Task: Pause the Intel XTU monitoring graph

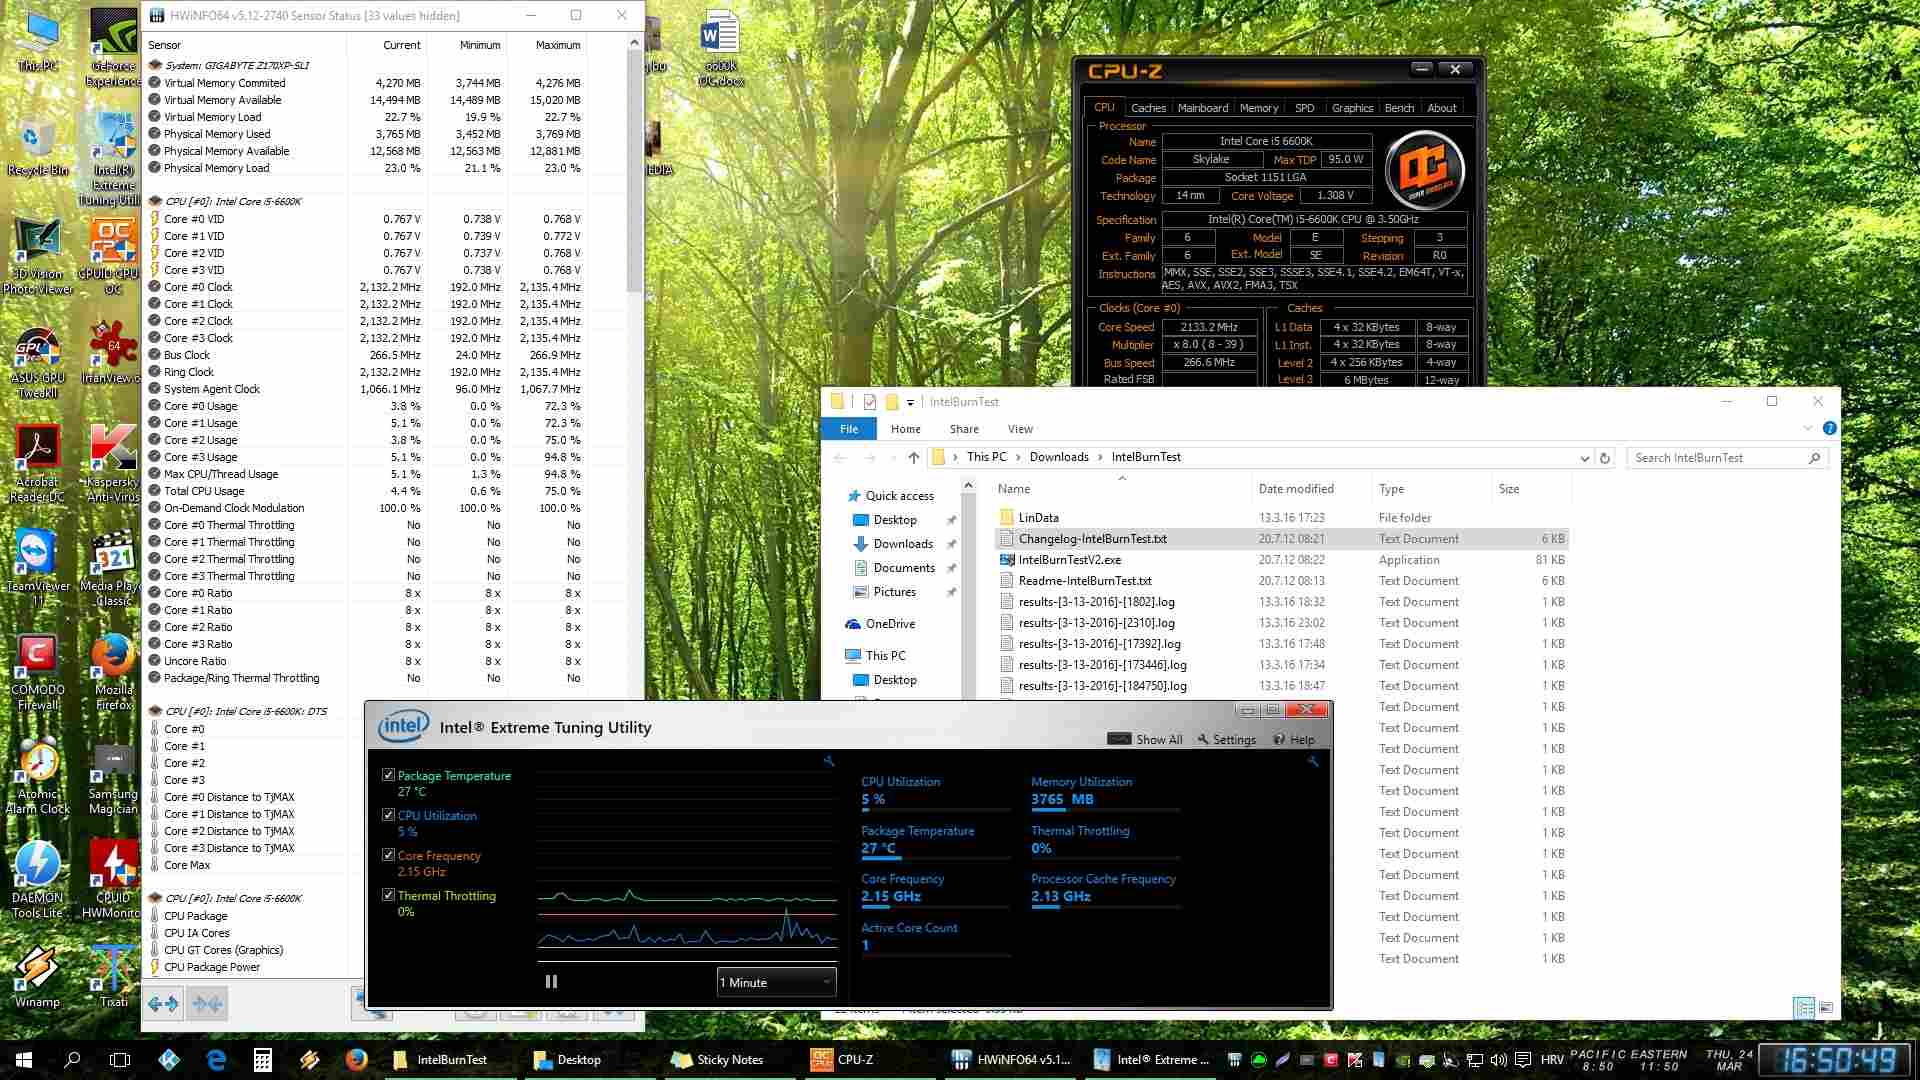Action: click(551, 982)
